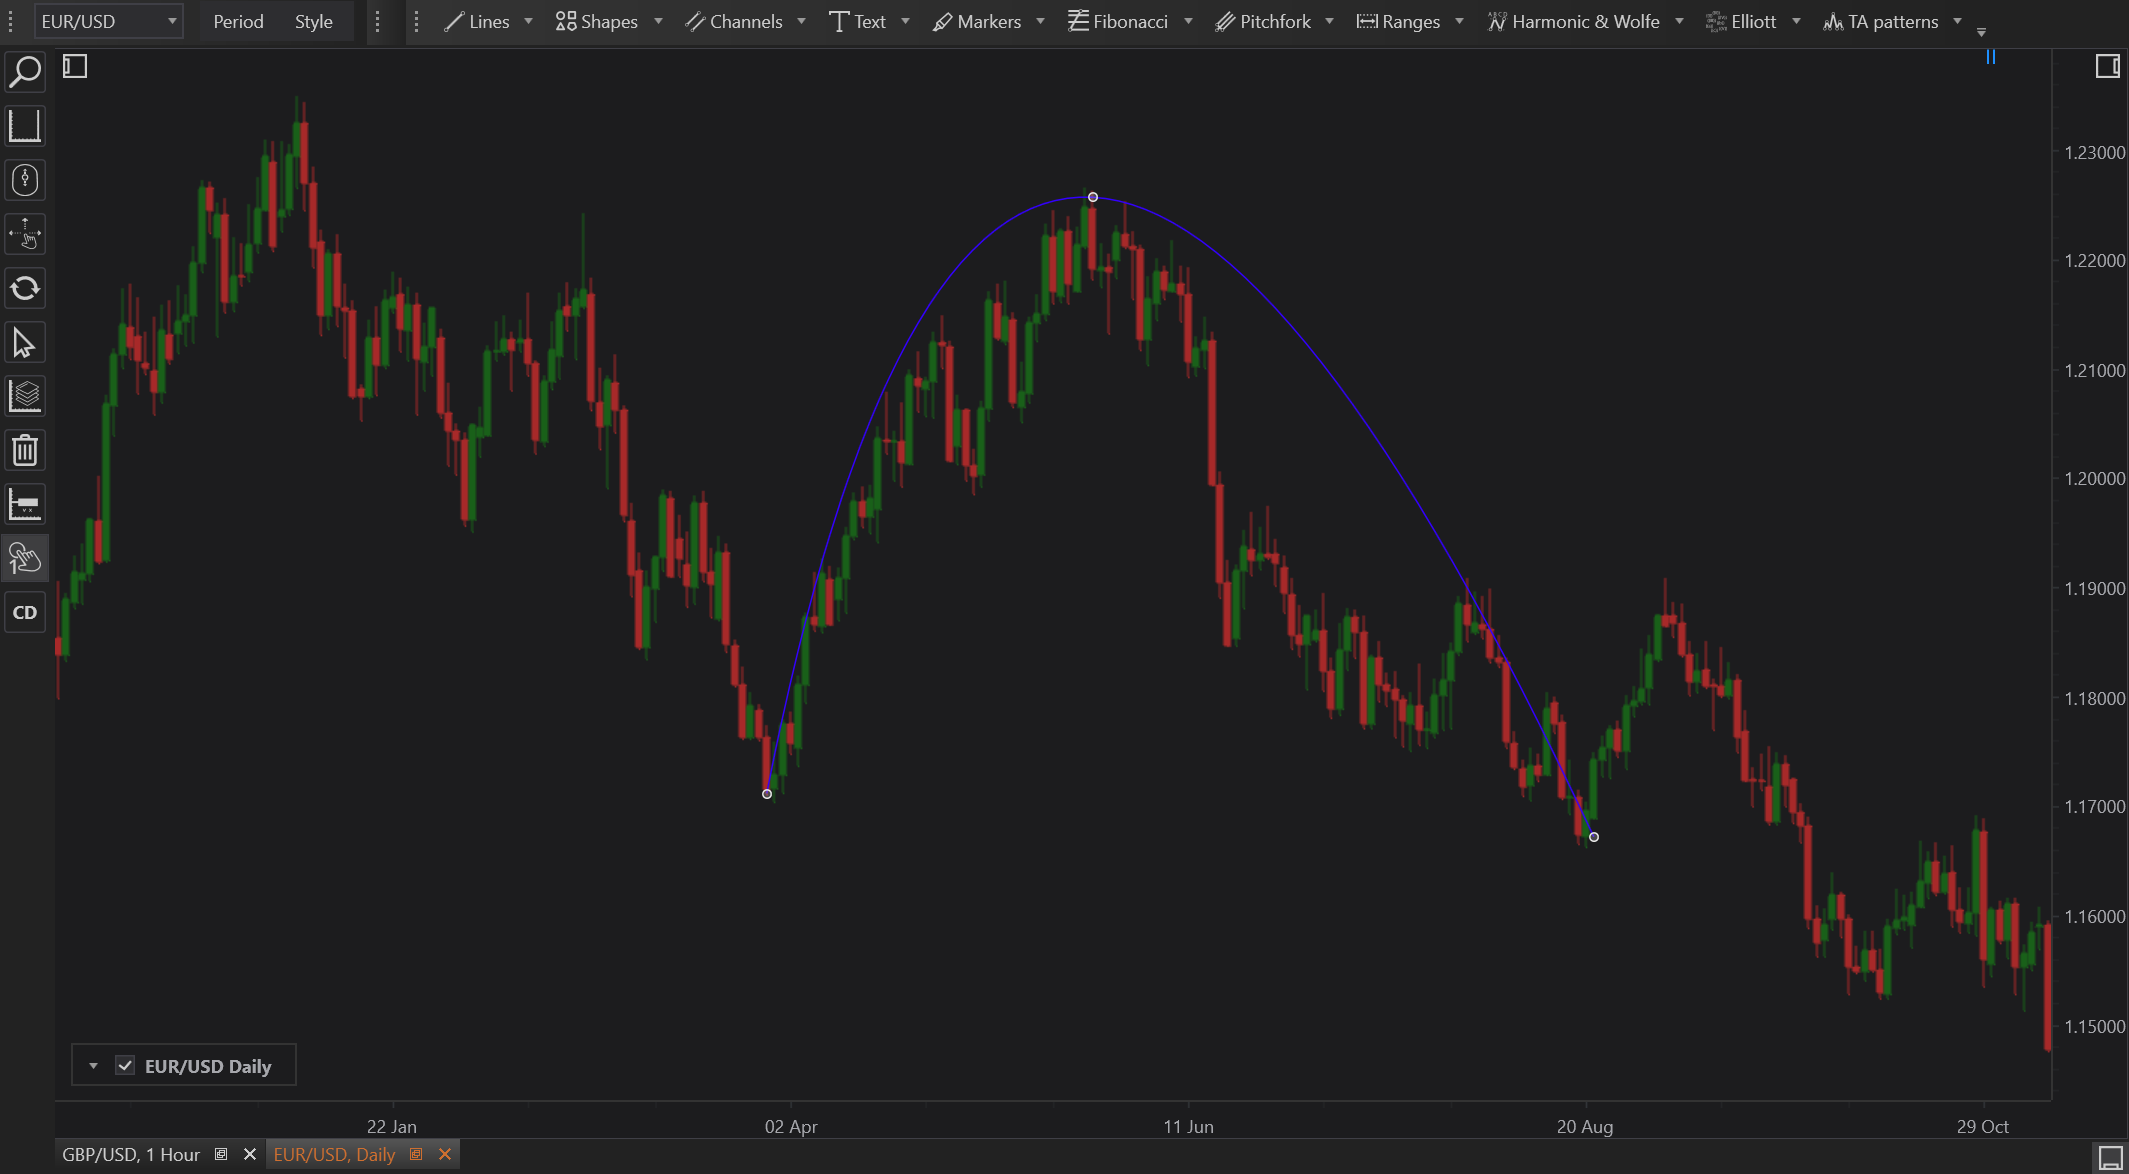Image resolution: width=2129 pixels, height=1174 pixels.
Task: Switch to GBP/USD, 1 Hour tab
Action: [x=131, y=1154]
